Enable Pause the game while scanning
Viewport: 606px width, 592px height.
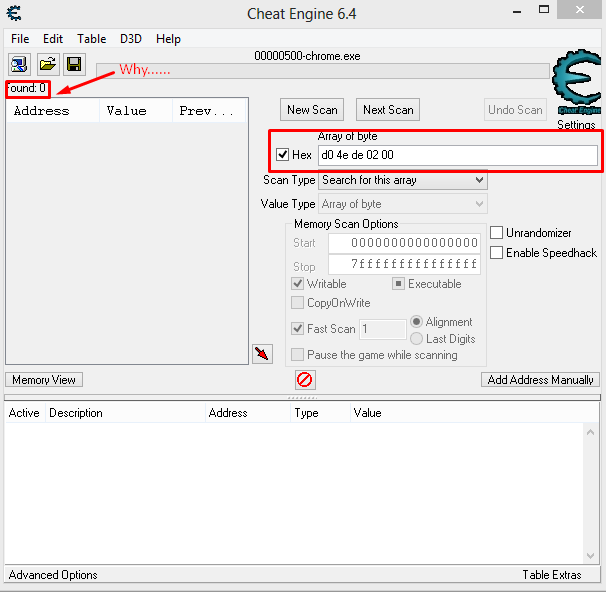(x=297, y=355)
